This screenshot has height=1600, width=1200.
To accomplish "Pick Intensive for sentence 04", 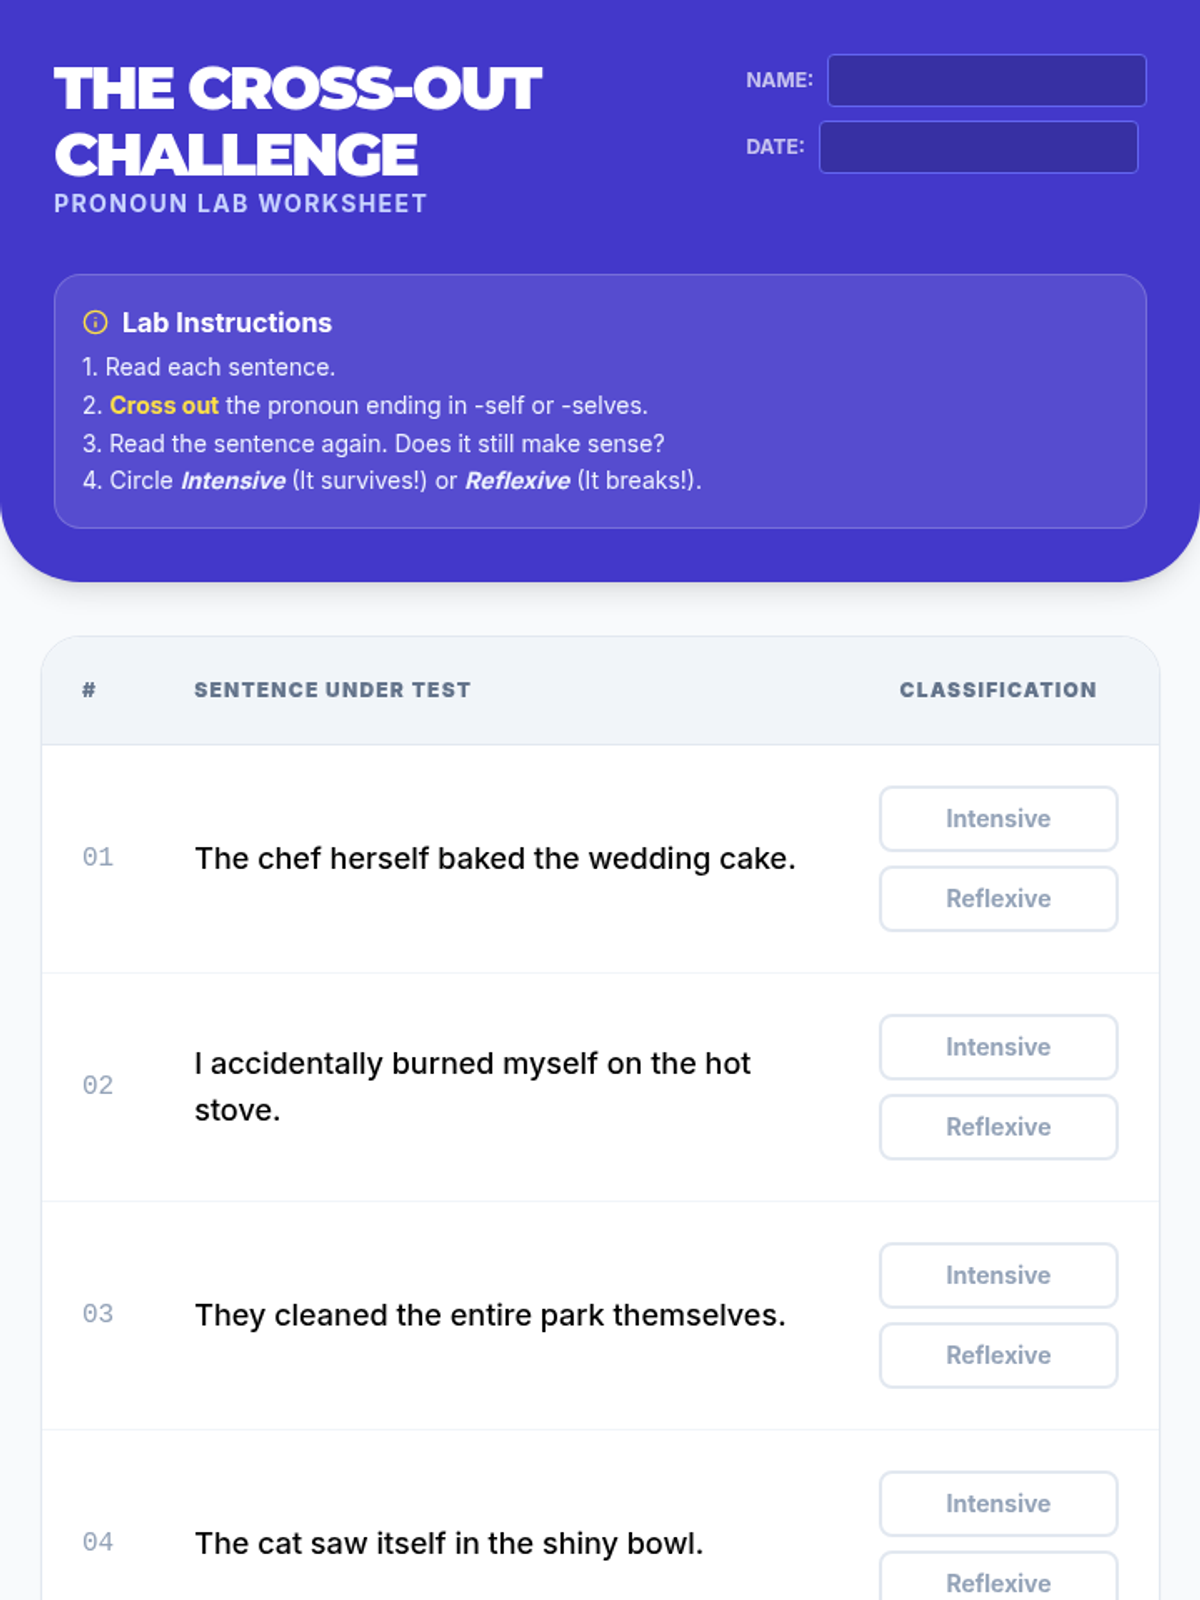I will coord(998,1503).
